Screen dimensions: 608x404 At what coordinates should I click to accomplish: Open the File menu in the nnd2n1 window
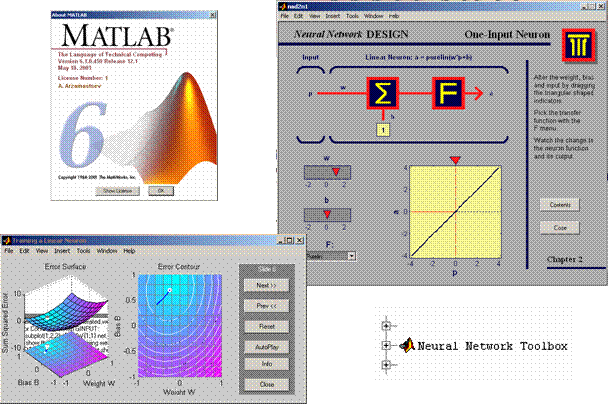coord(285,16)
